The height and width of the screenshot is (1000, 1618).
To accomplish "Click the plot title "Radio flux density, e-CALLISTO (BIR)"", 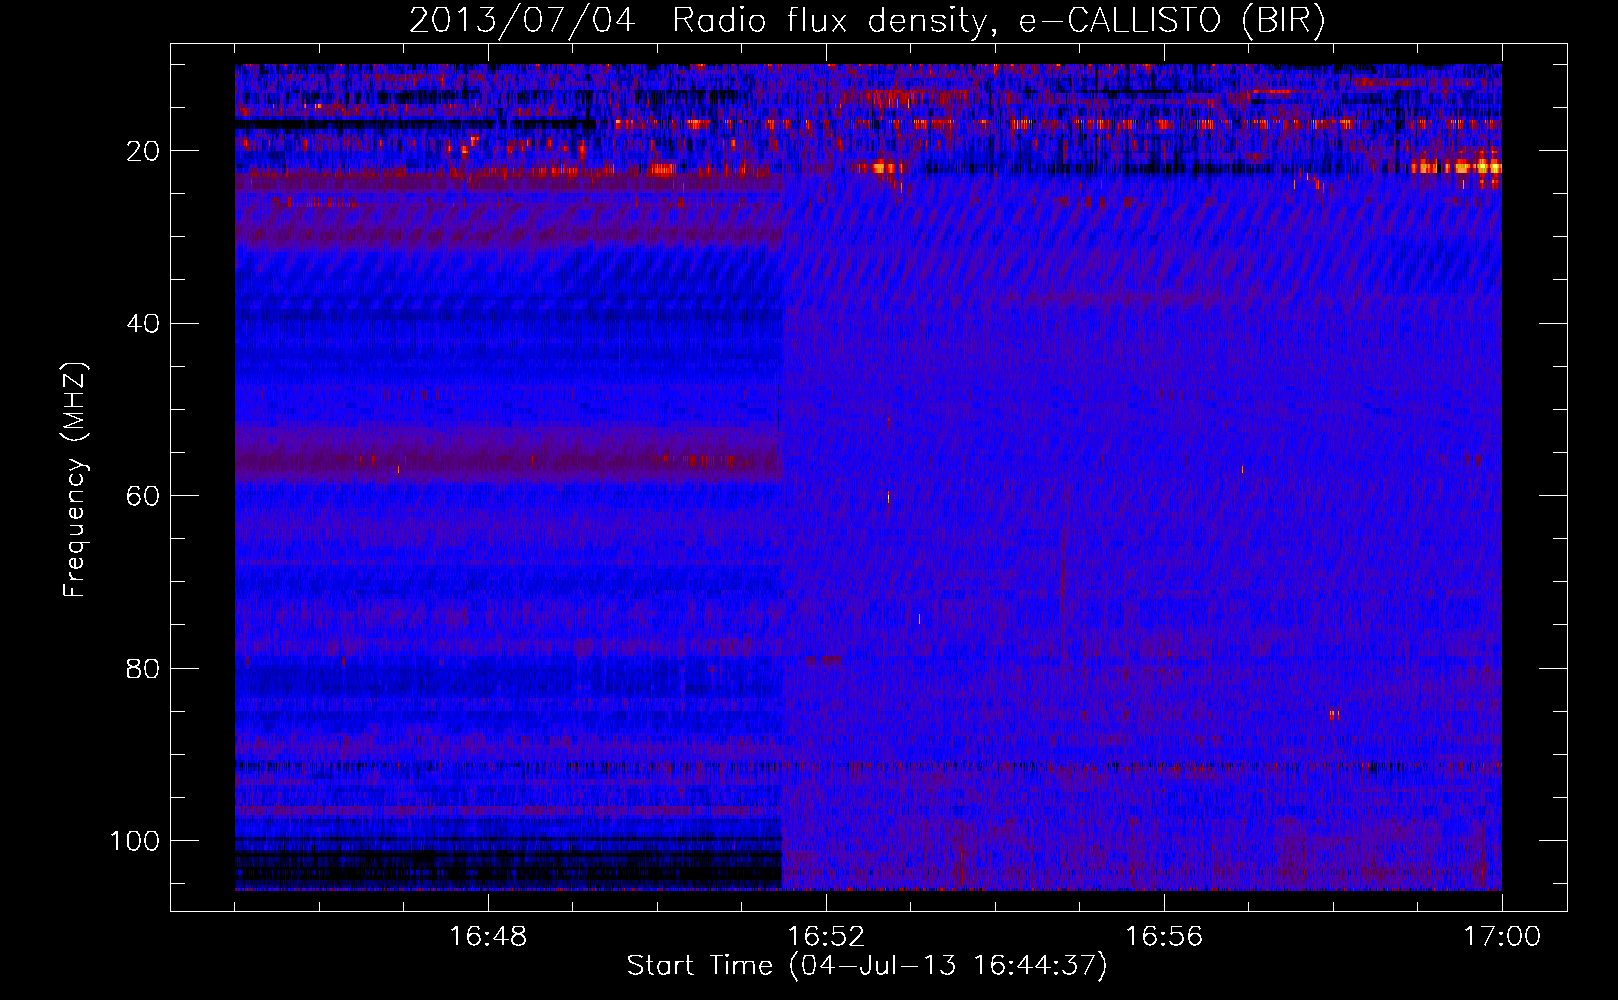I will tap(998, 21).
